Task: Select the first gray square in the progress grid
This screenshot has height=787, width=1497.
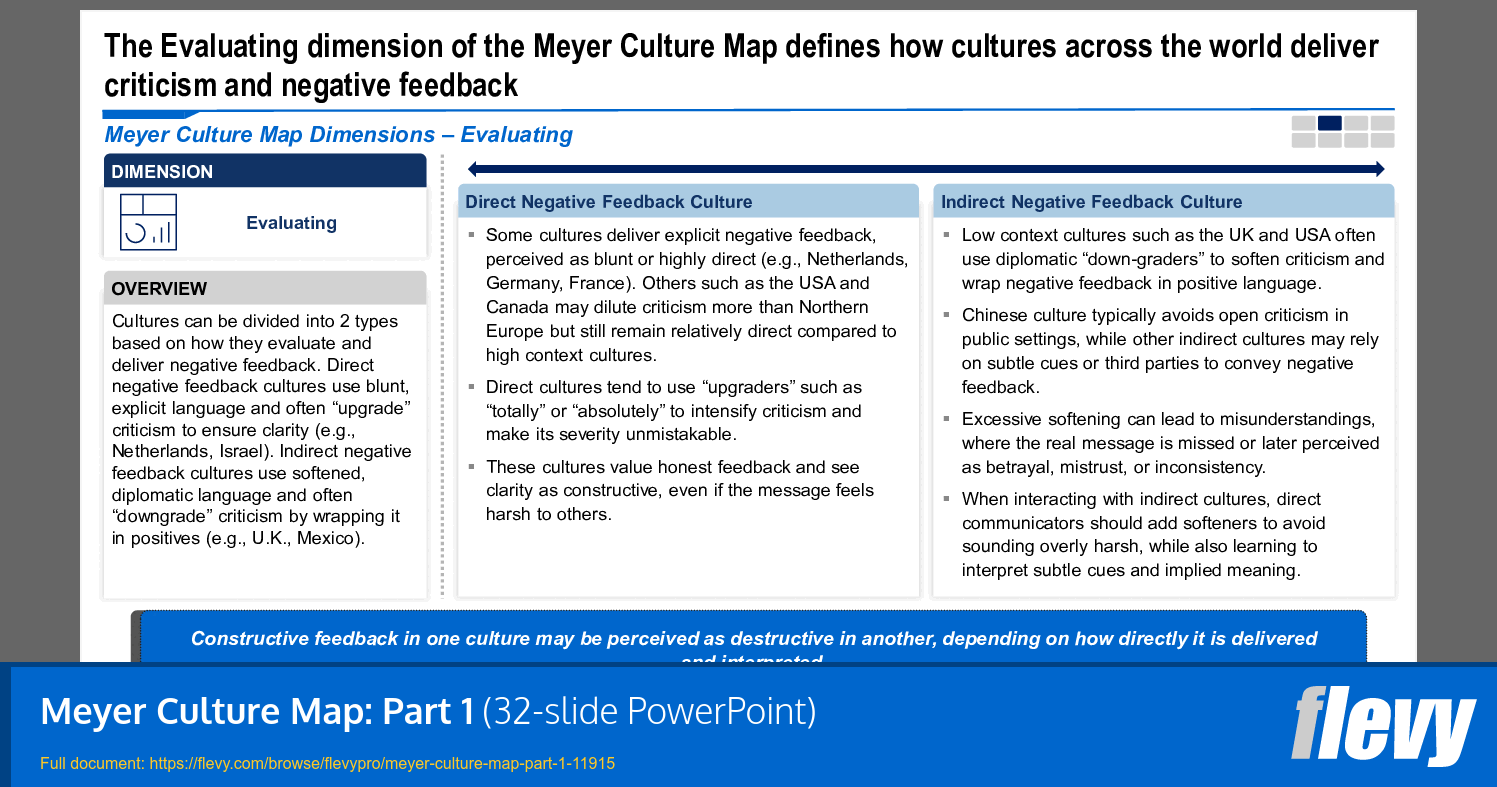Action: coord(1307,123)
